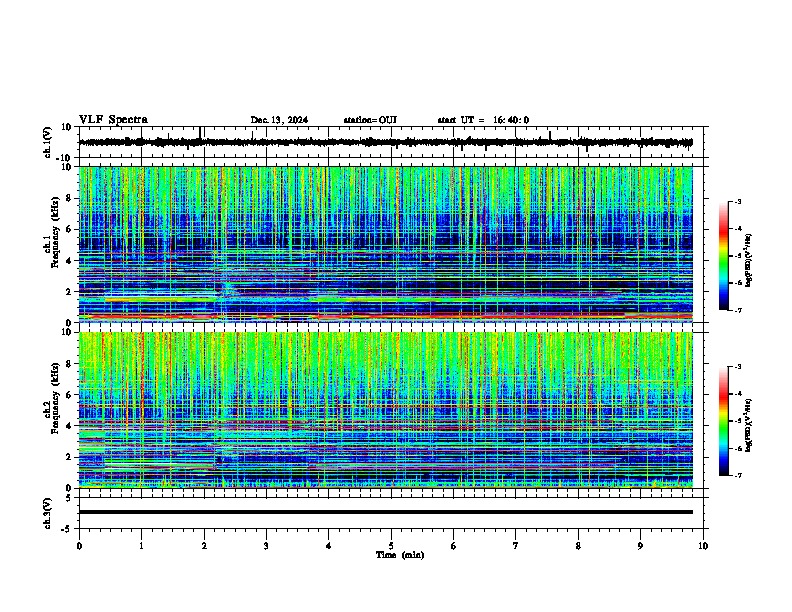Click time axis tick label "4"
The width and height of the screenshot is (792, 612).
pyautogui.click(x=329, y=546)
